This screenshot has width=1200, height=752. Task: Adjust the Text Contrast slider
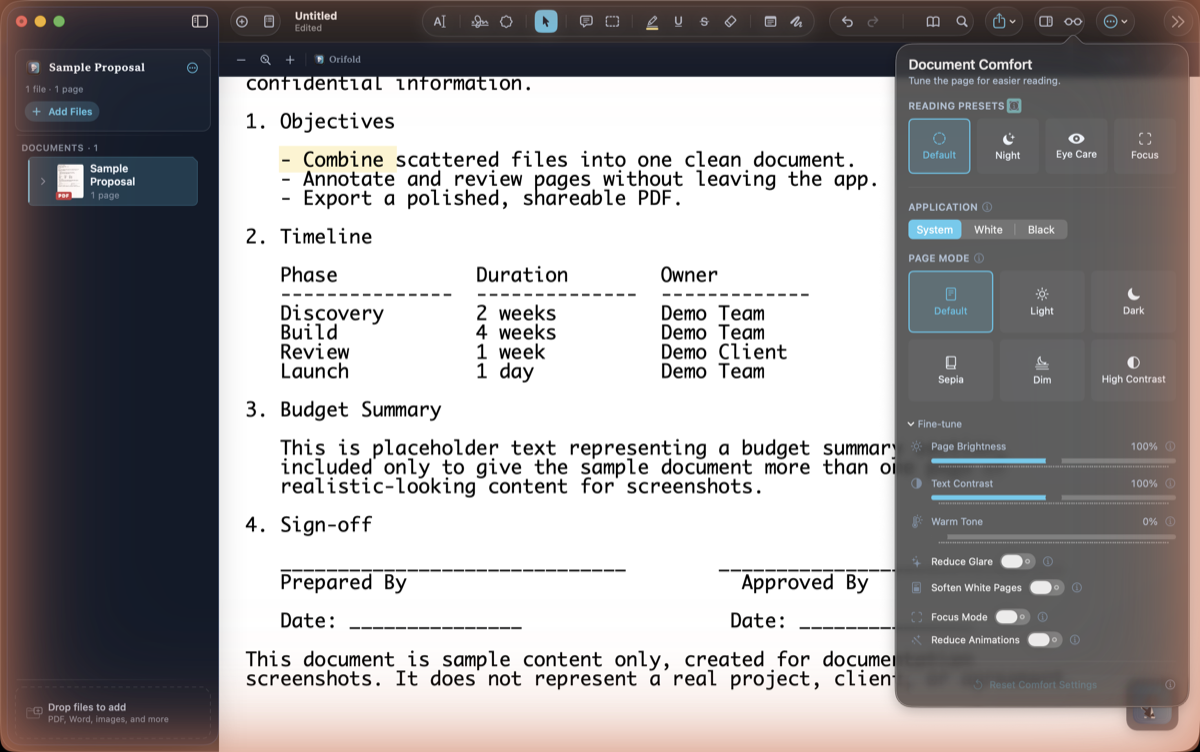1052,497
